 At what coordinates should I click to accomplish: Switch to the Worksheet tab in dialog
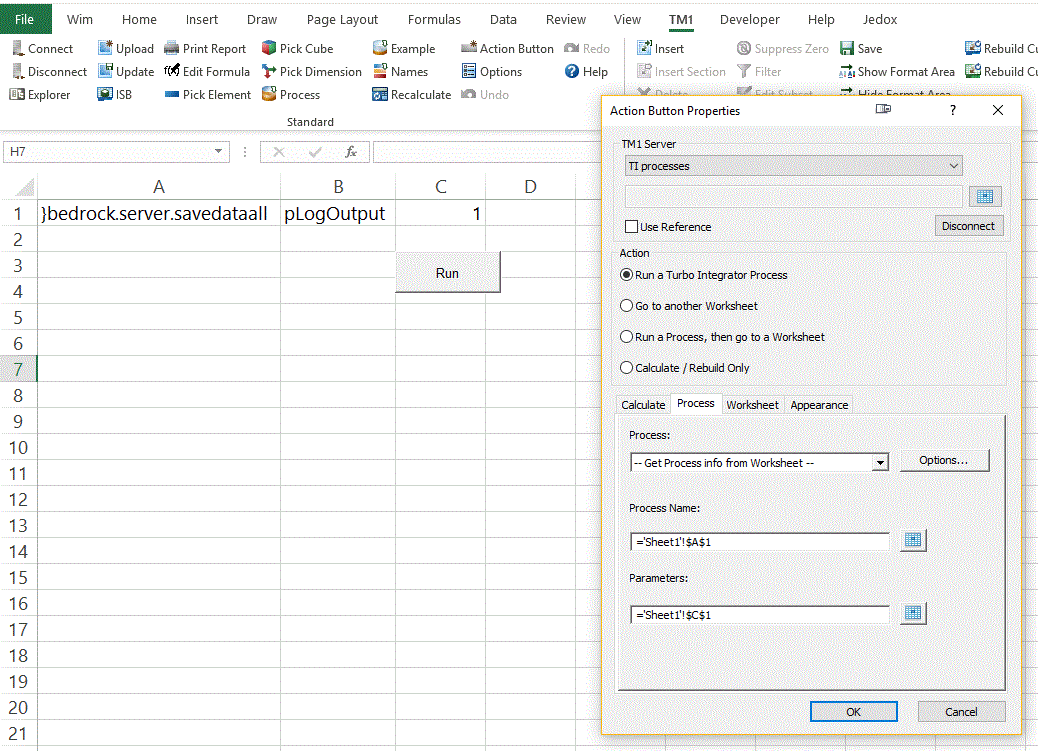(752, 405)
